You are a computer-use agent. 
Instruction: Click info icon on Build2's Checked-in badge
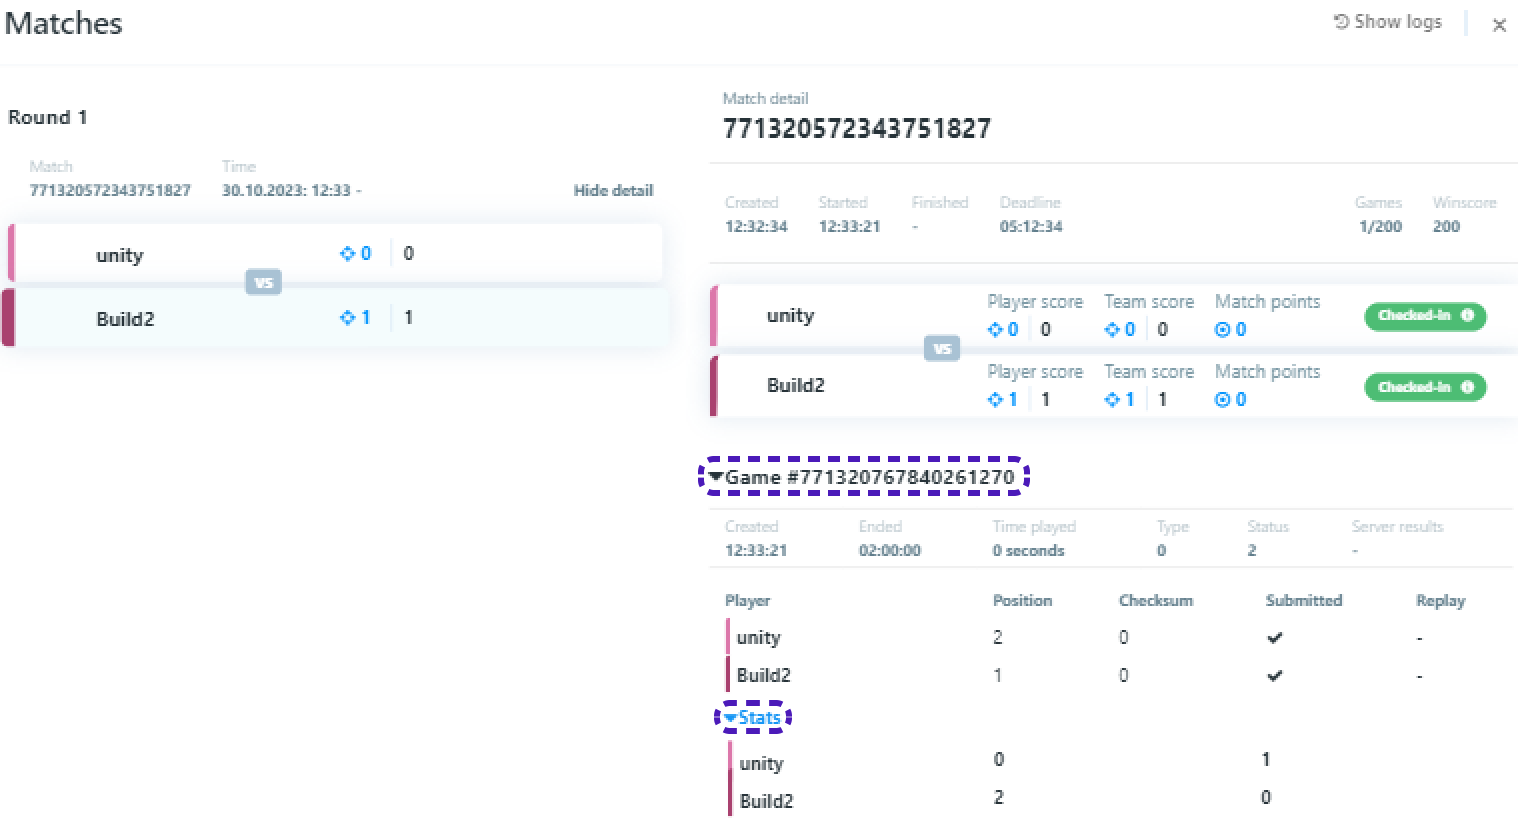tap(1467, 388)
